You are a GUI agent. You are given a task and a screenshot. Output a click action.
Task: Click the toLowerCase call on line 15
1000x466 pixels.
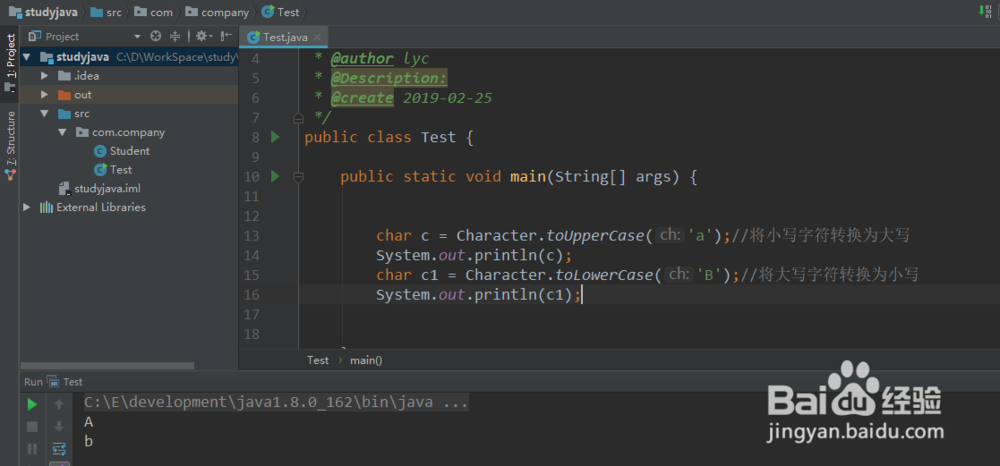(604, 275)
